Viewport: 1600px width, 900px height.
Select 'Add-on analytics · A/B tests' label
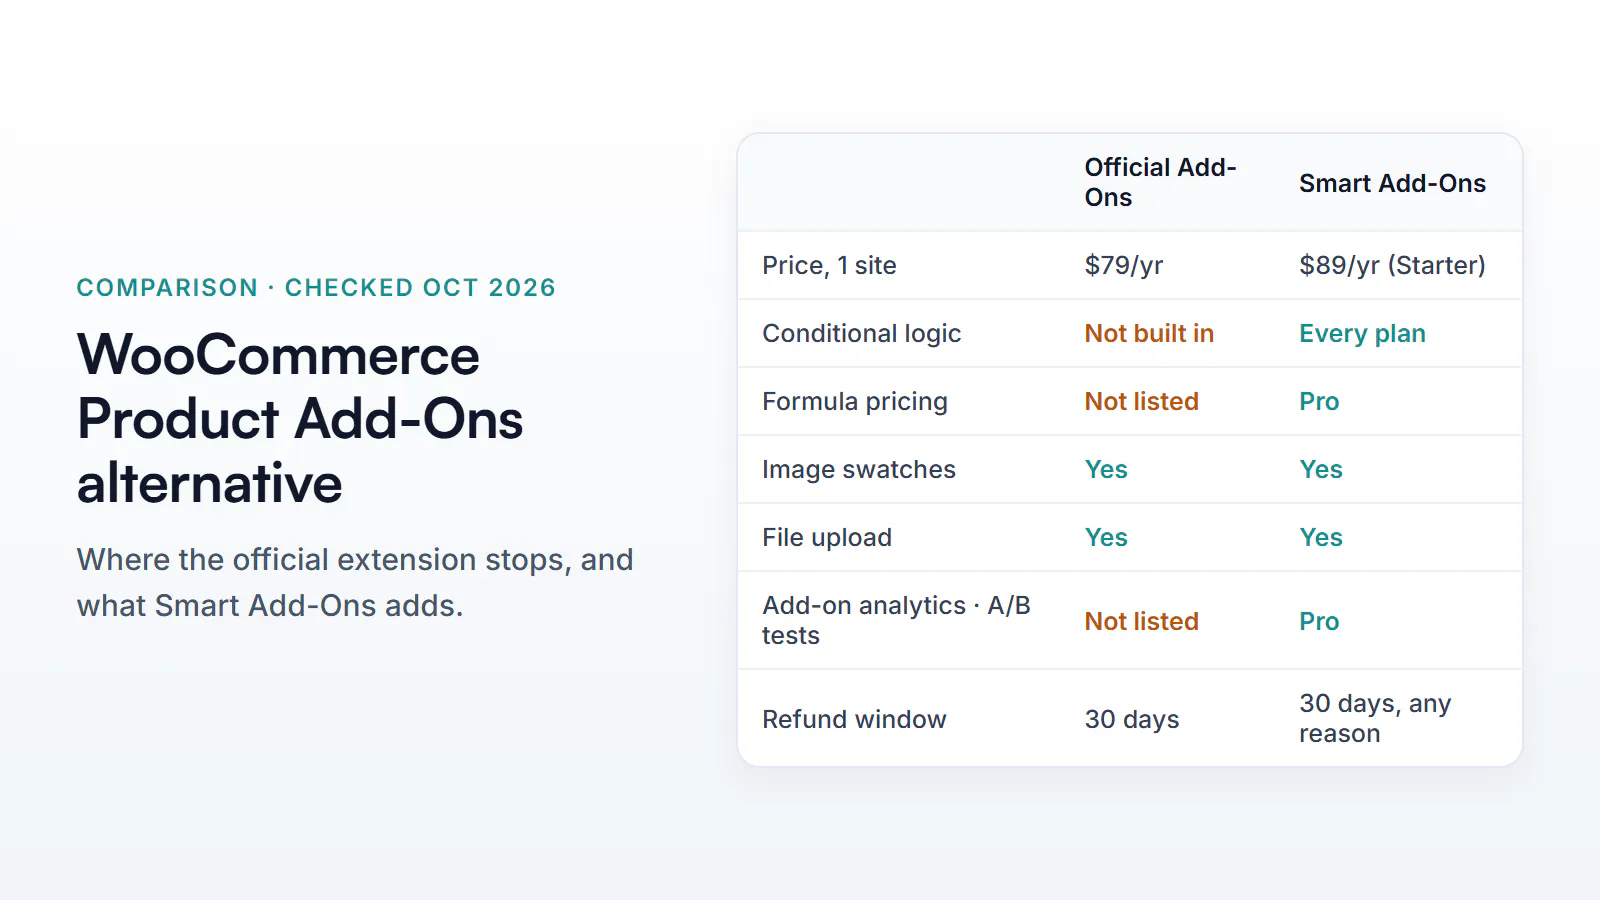(x=896, y=620)
